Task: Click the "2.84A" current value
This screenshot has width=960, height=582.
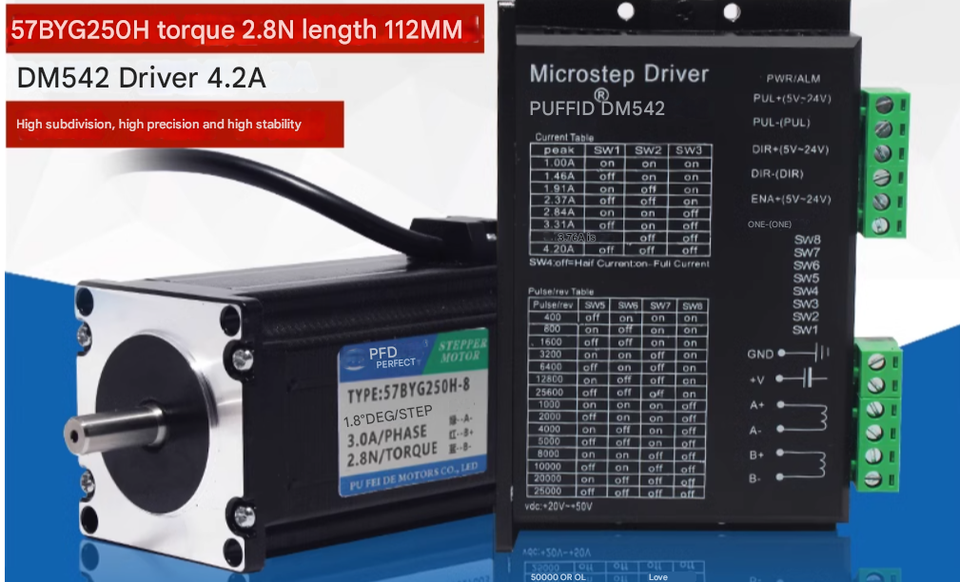Action: click(x=559, y=212)
